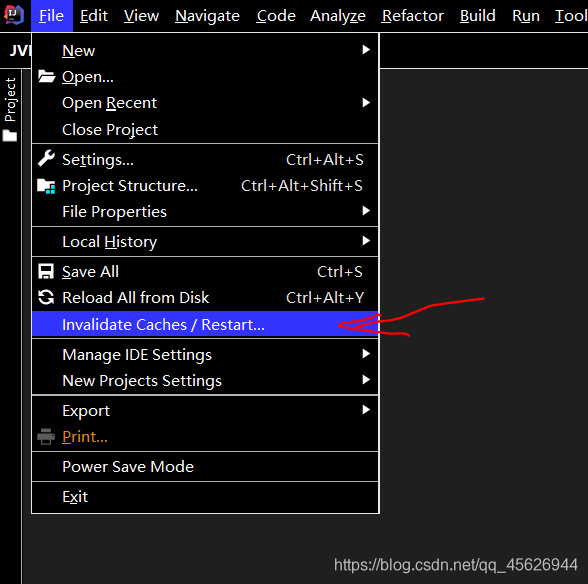Open Settings... from the File menu
Viewport: 588px width, 584px height.
click(x=205, y=159)
